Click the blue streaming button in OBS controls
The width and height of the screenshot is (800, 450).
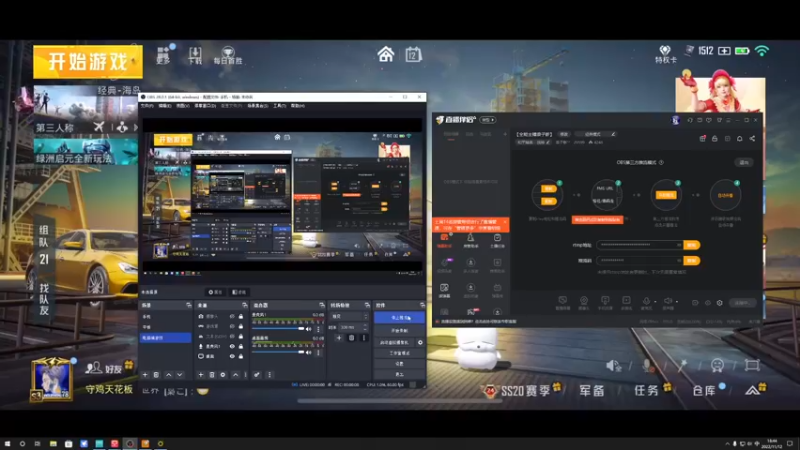tap(400, 317)
